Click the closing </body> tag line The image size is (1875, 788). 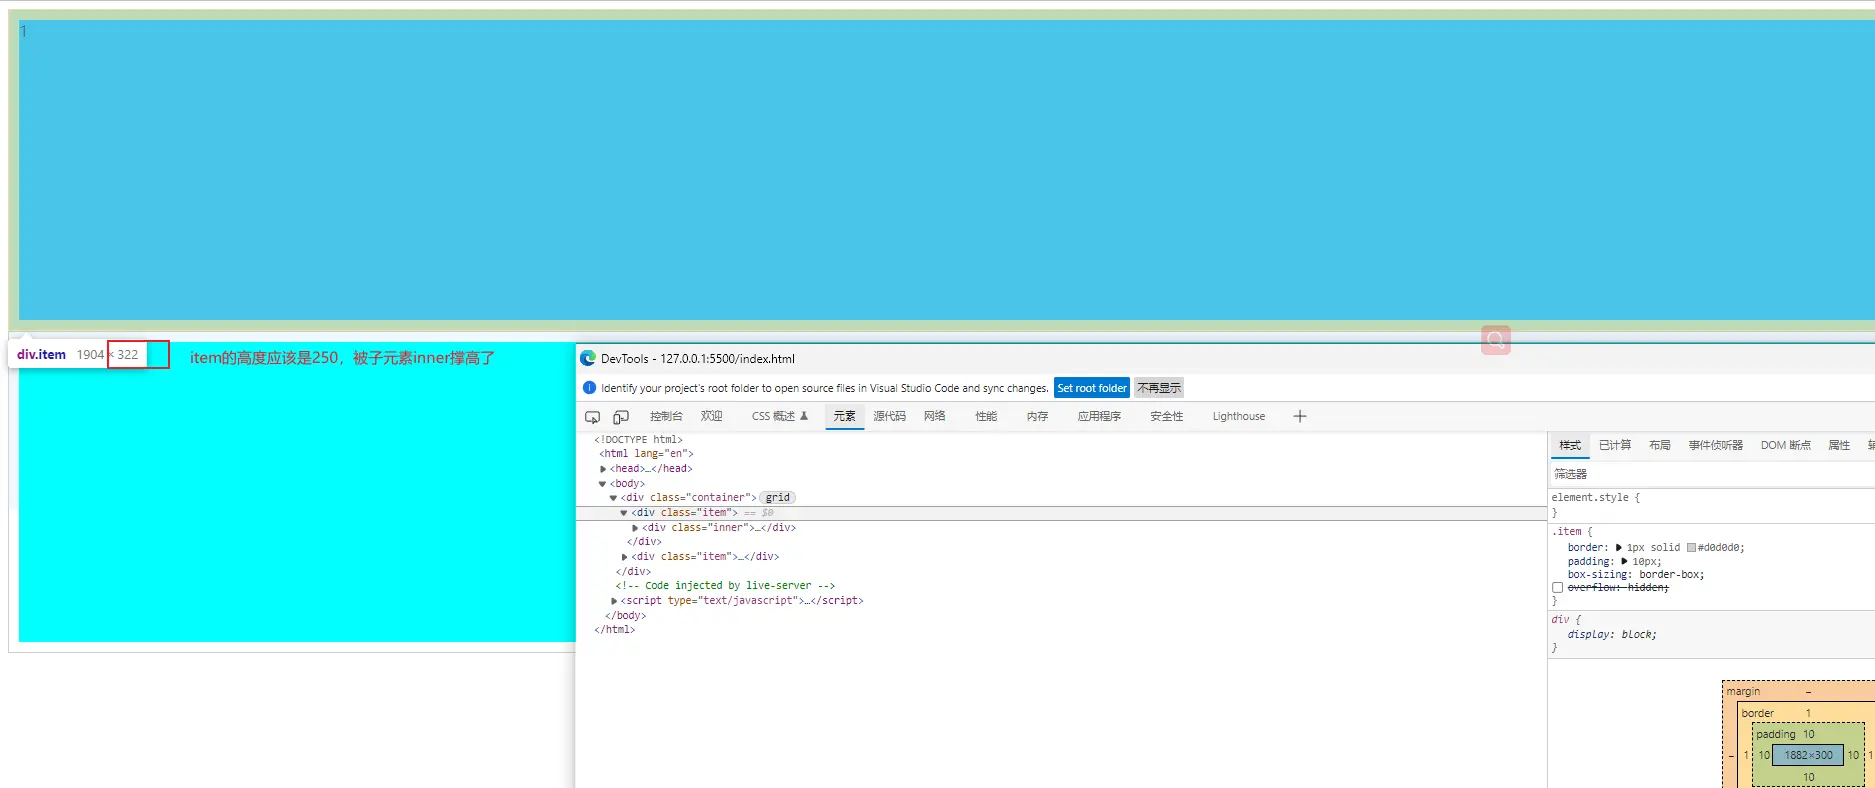point(626,616)
